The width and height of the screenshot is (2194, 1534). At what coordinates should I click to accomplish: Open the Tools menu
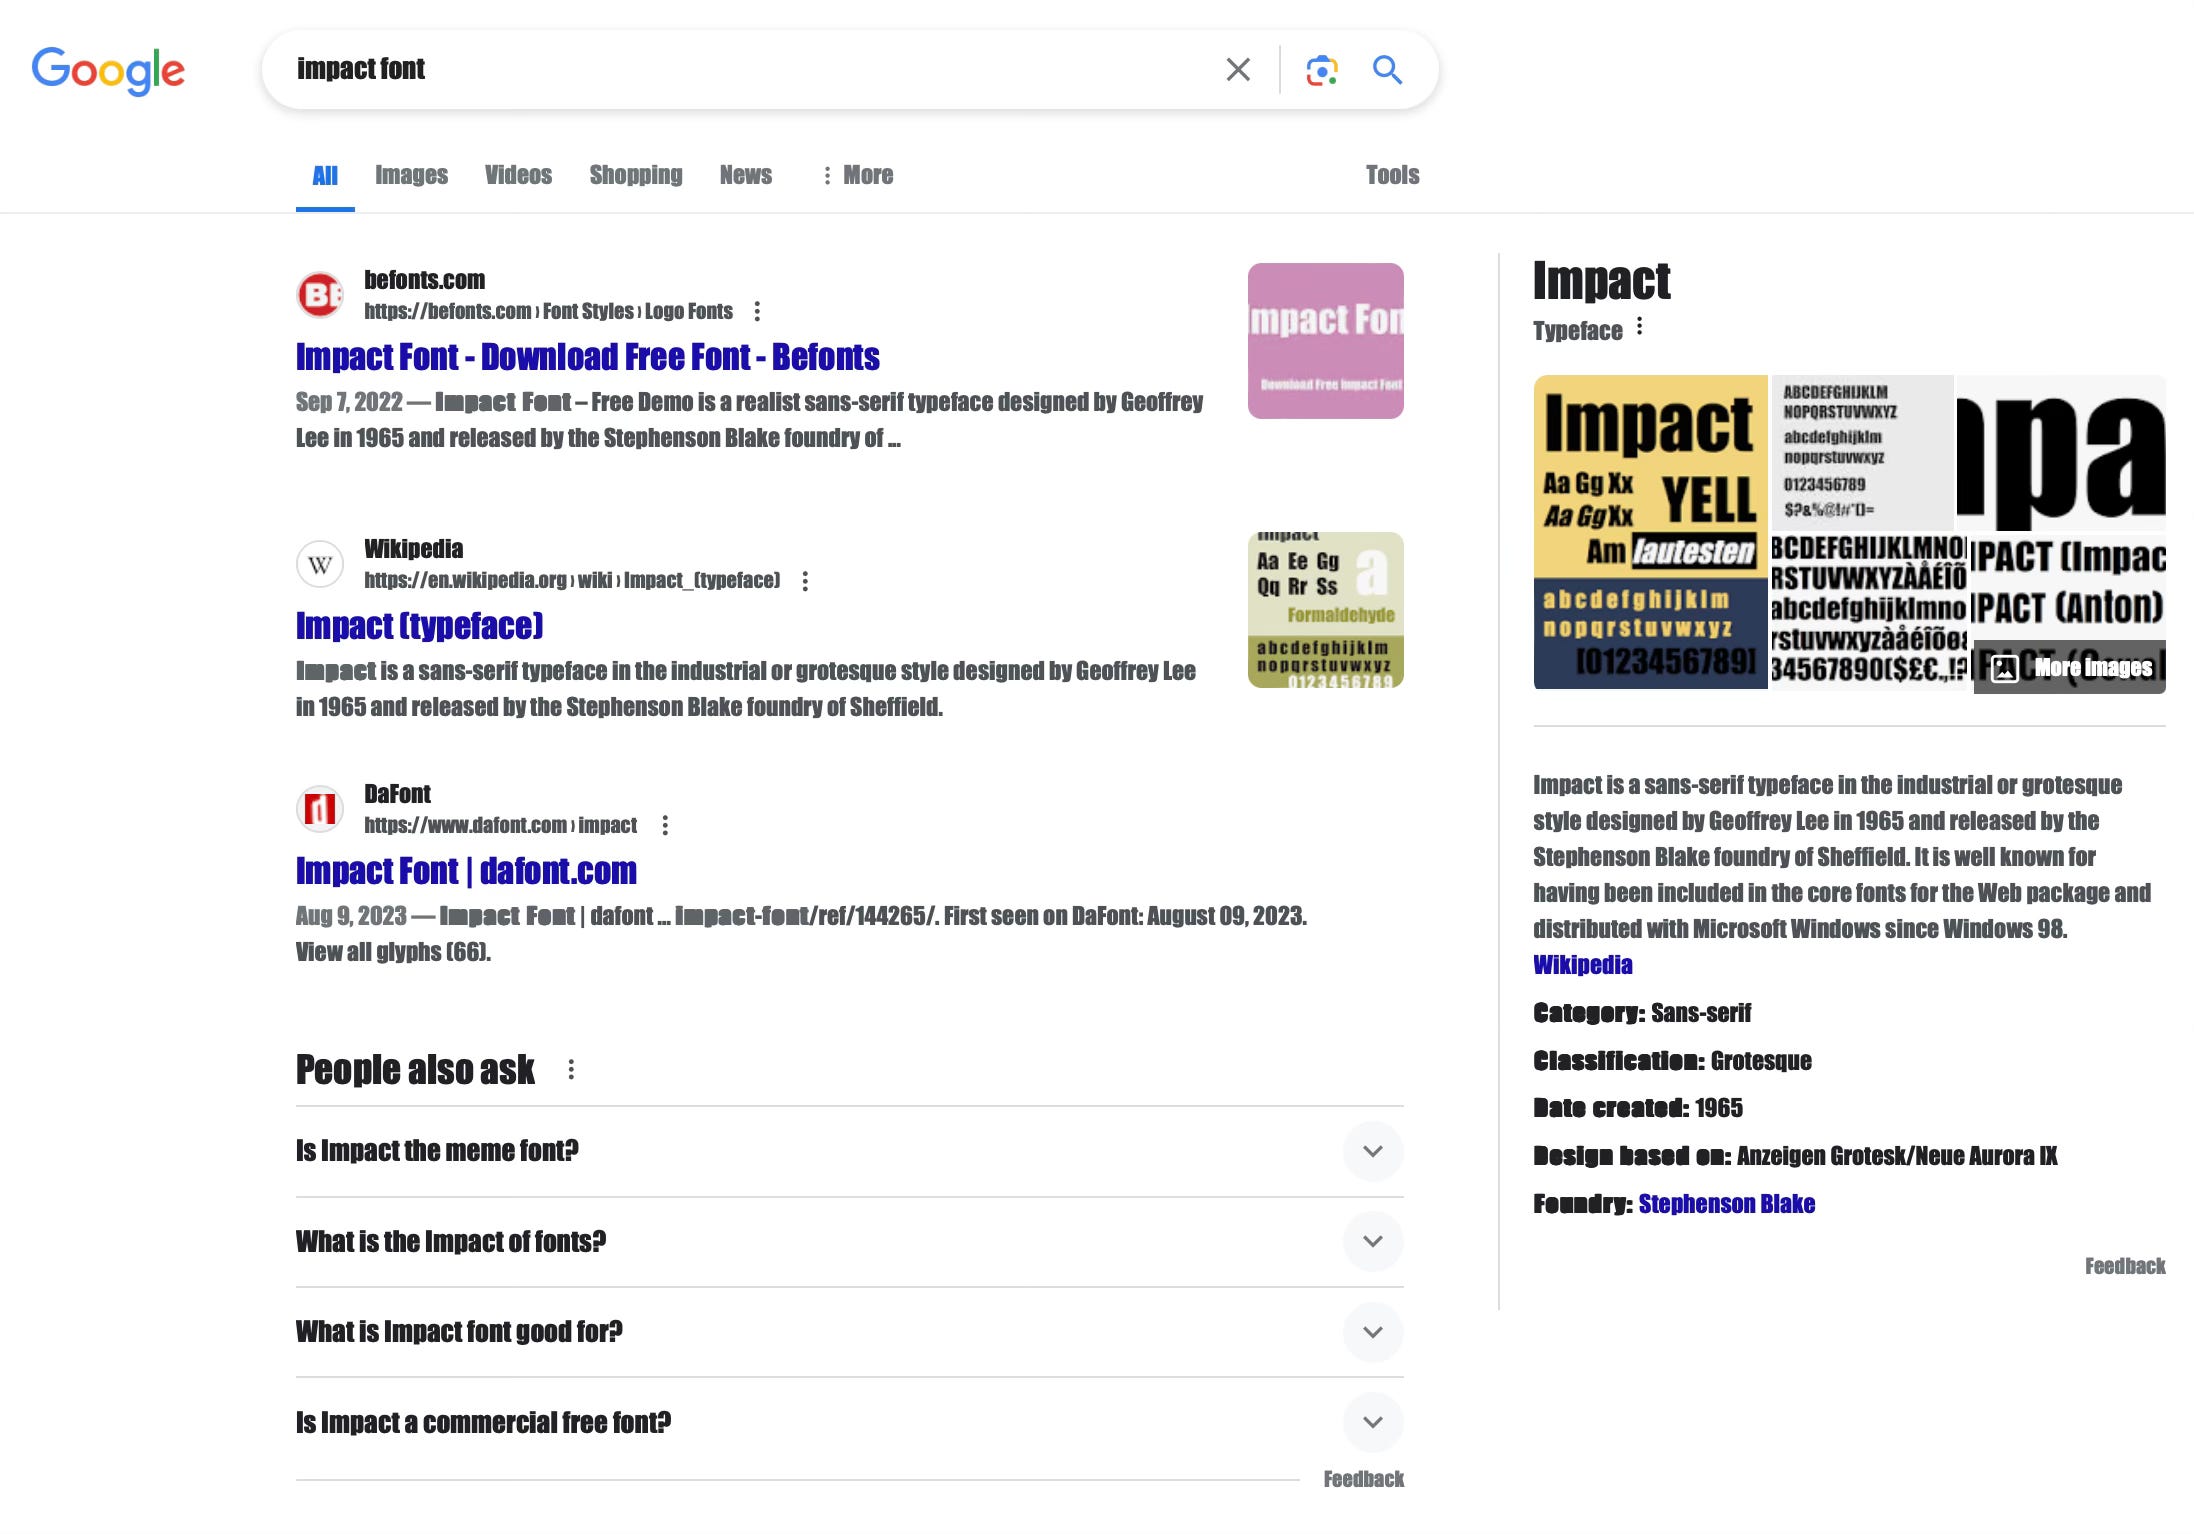point(1392,175)
